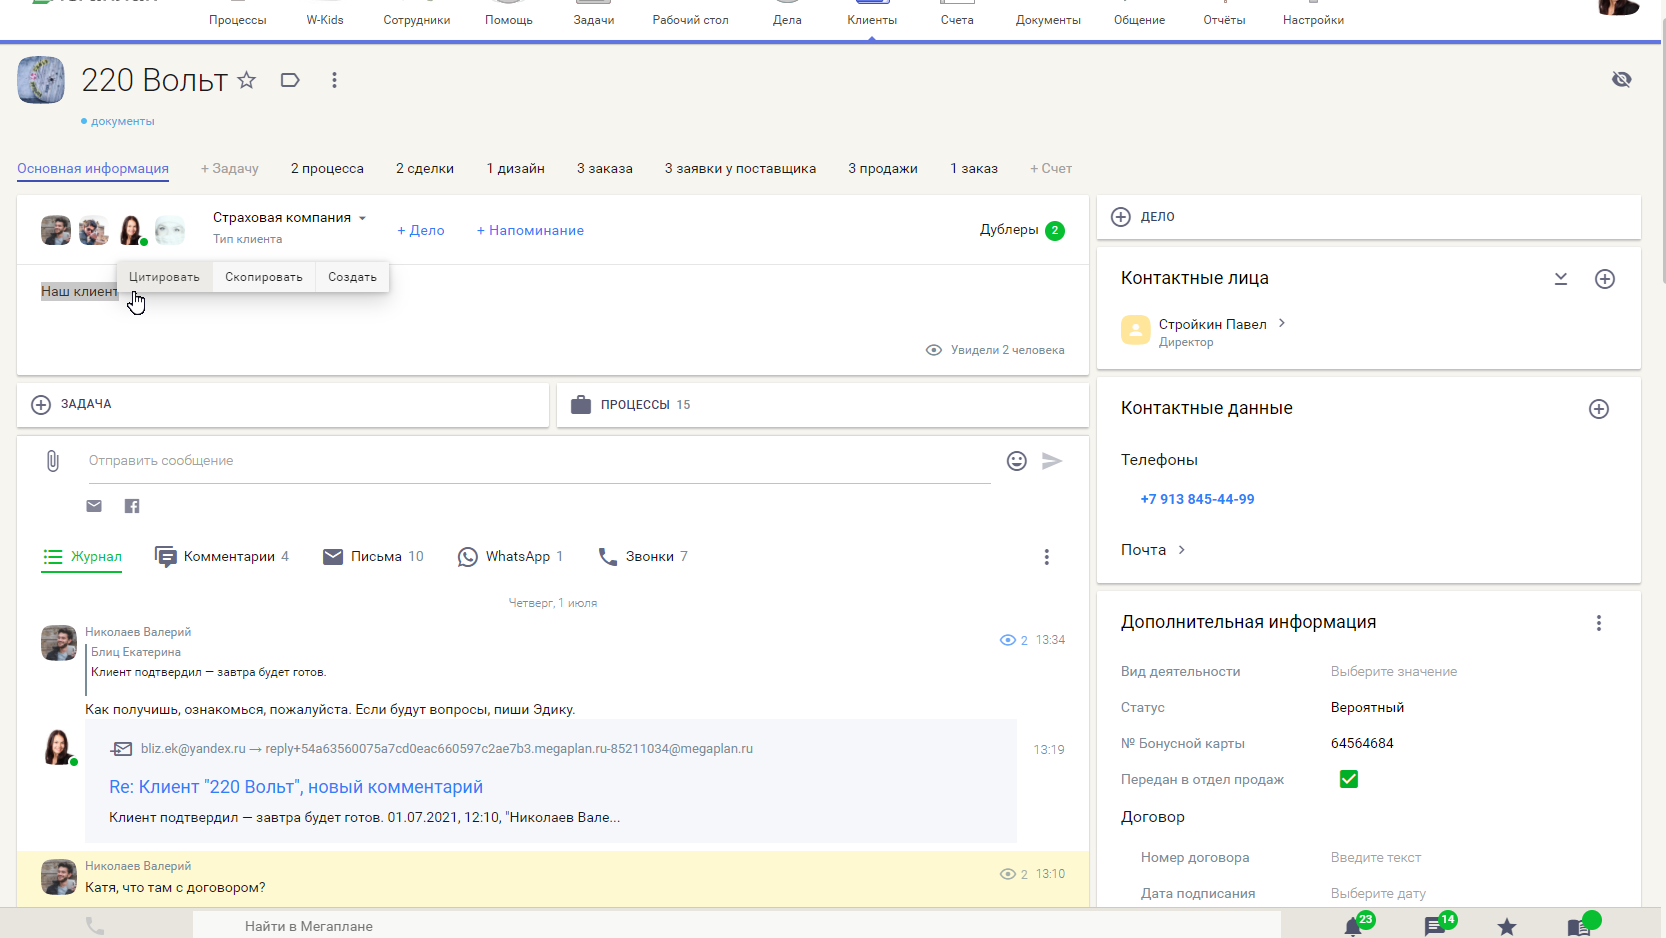Switch to the Комментарии tab
This screenshot has width=1666, height=938.
pos(222,557)
